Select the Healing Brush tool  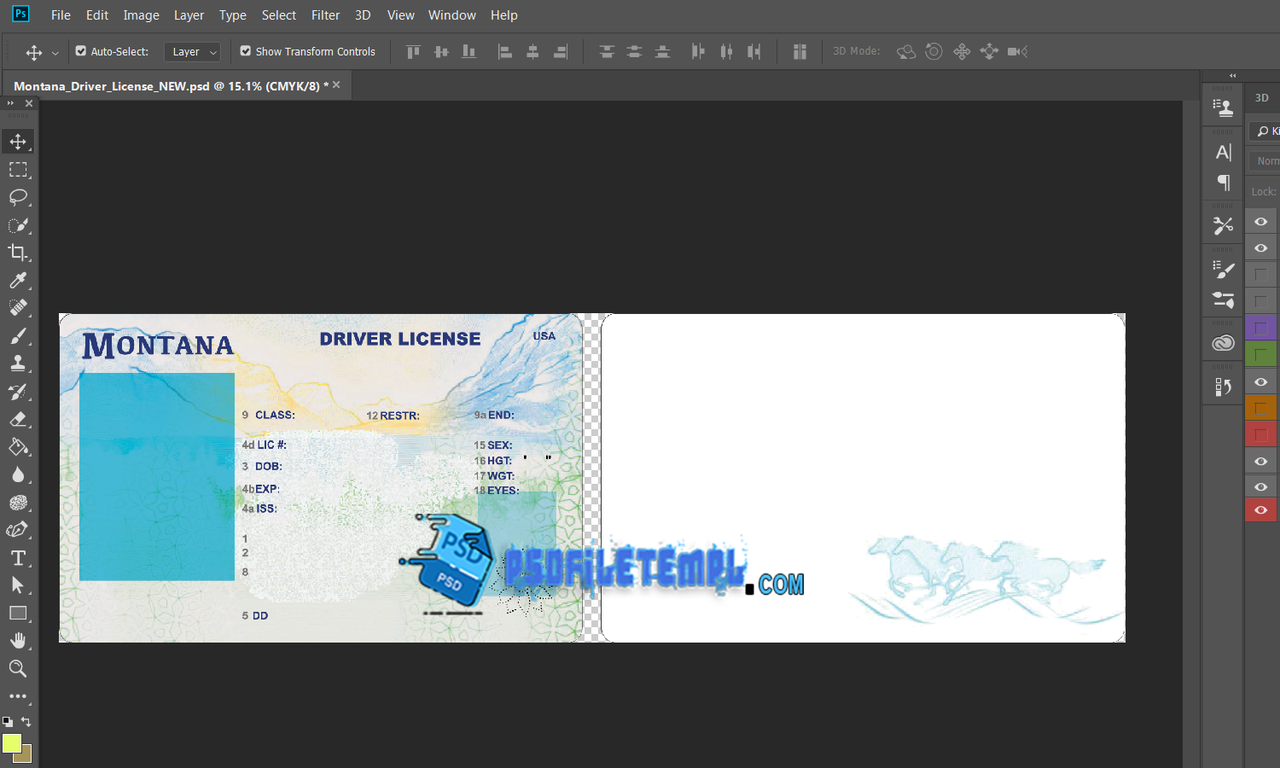pos(18,308)
